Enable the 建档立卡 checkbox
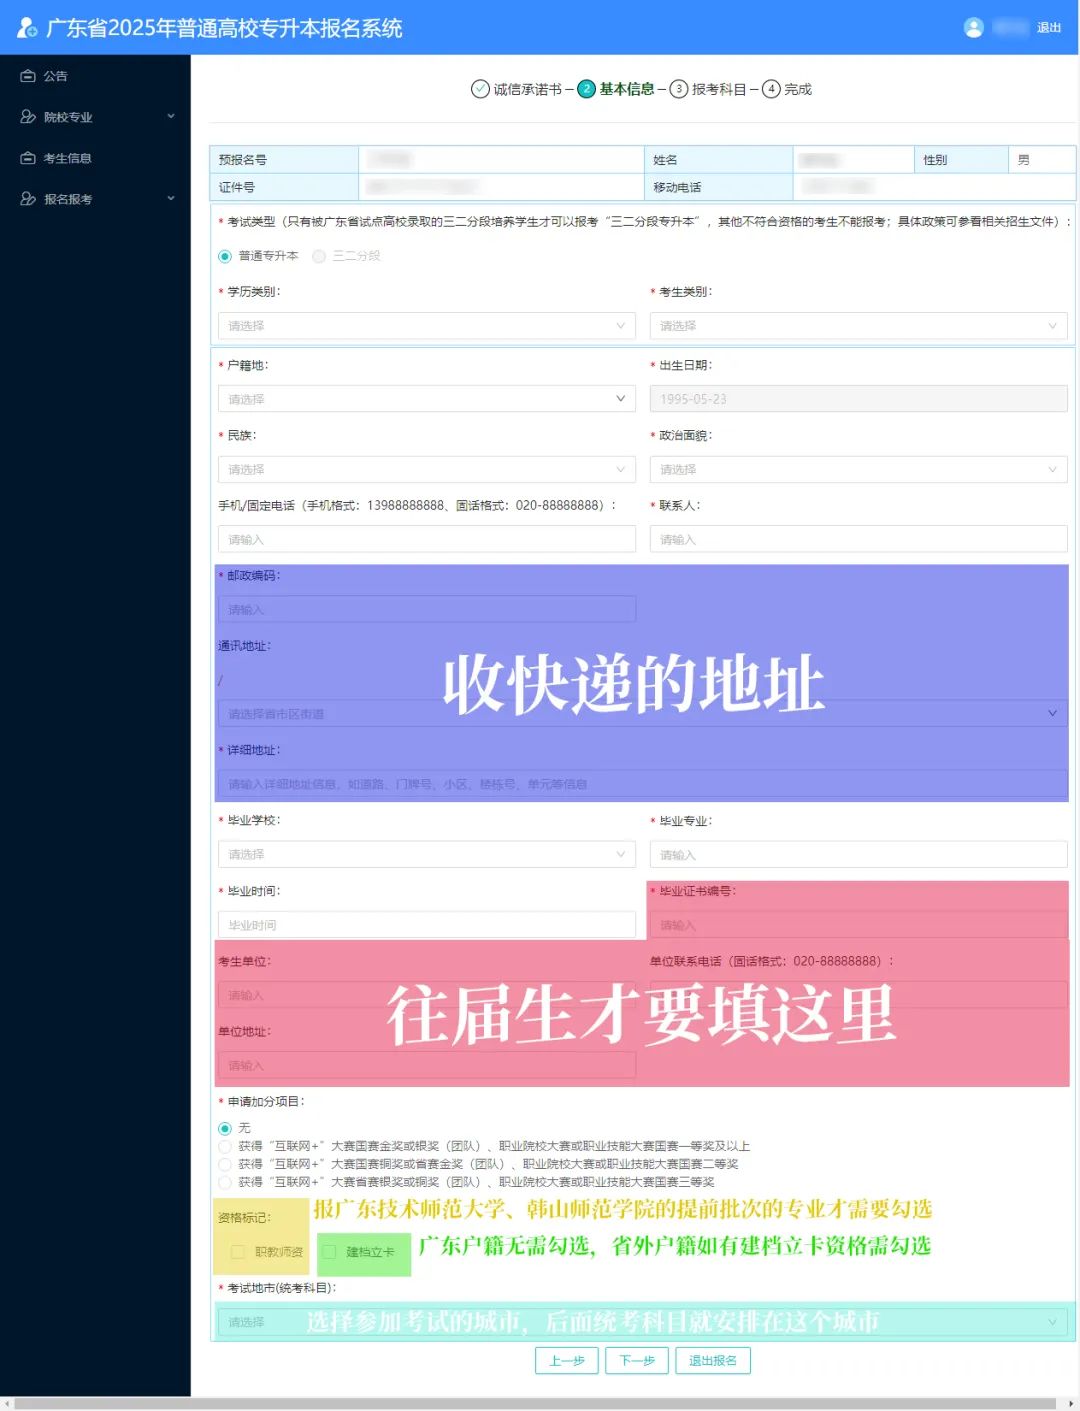 pos(330,1252)
